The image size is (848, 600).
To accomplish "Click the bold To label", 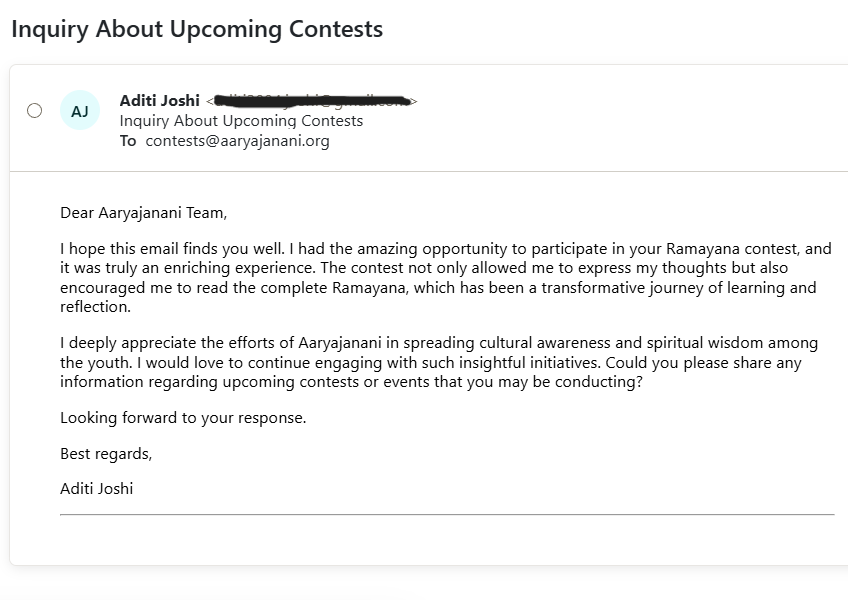I will 128,141.
